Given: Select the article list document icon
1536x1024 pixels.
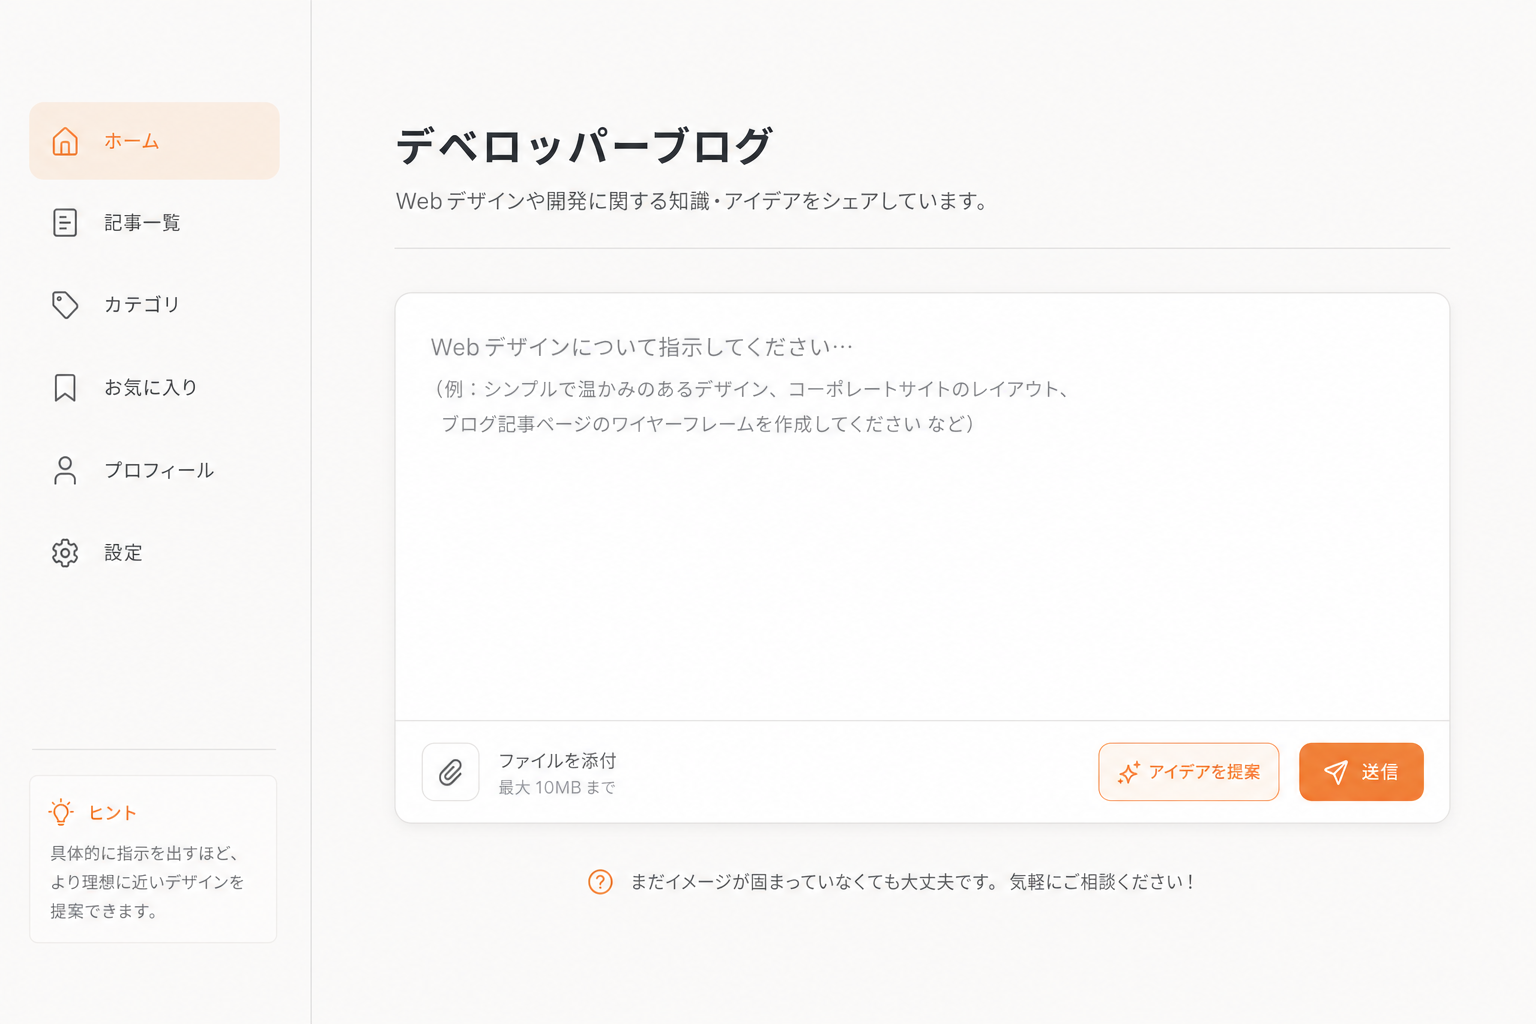Looking at the screenshot, I should (x=65, y=223).
